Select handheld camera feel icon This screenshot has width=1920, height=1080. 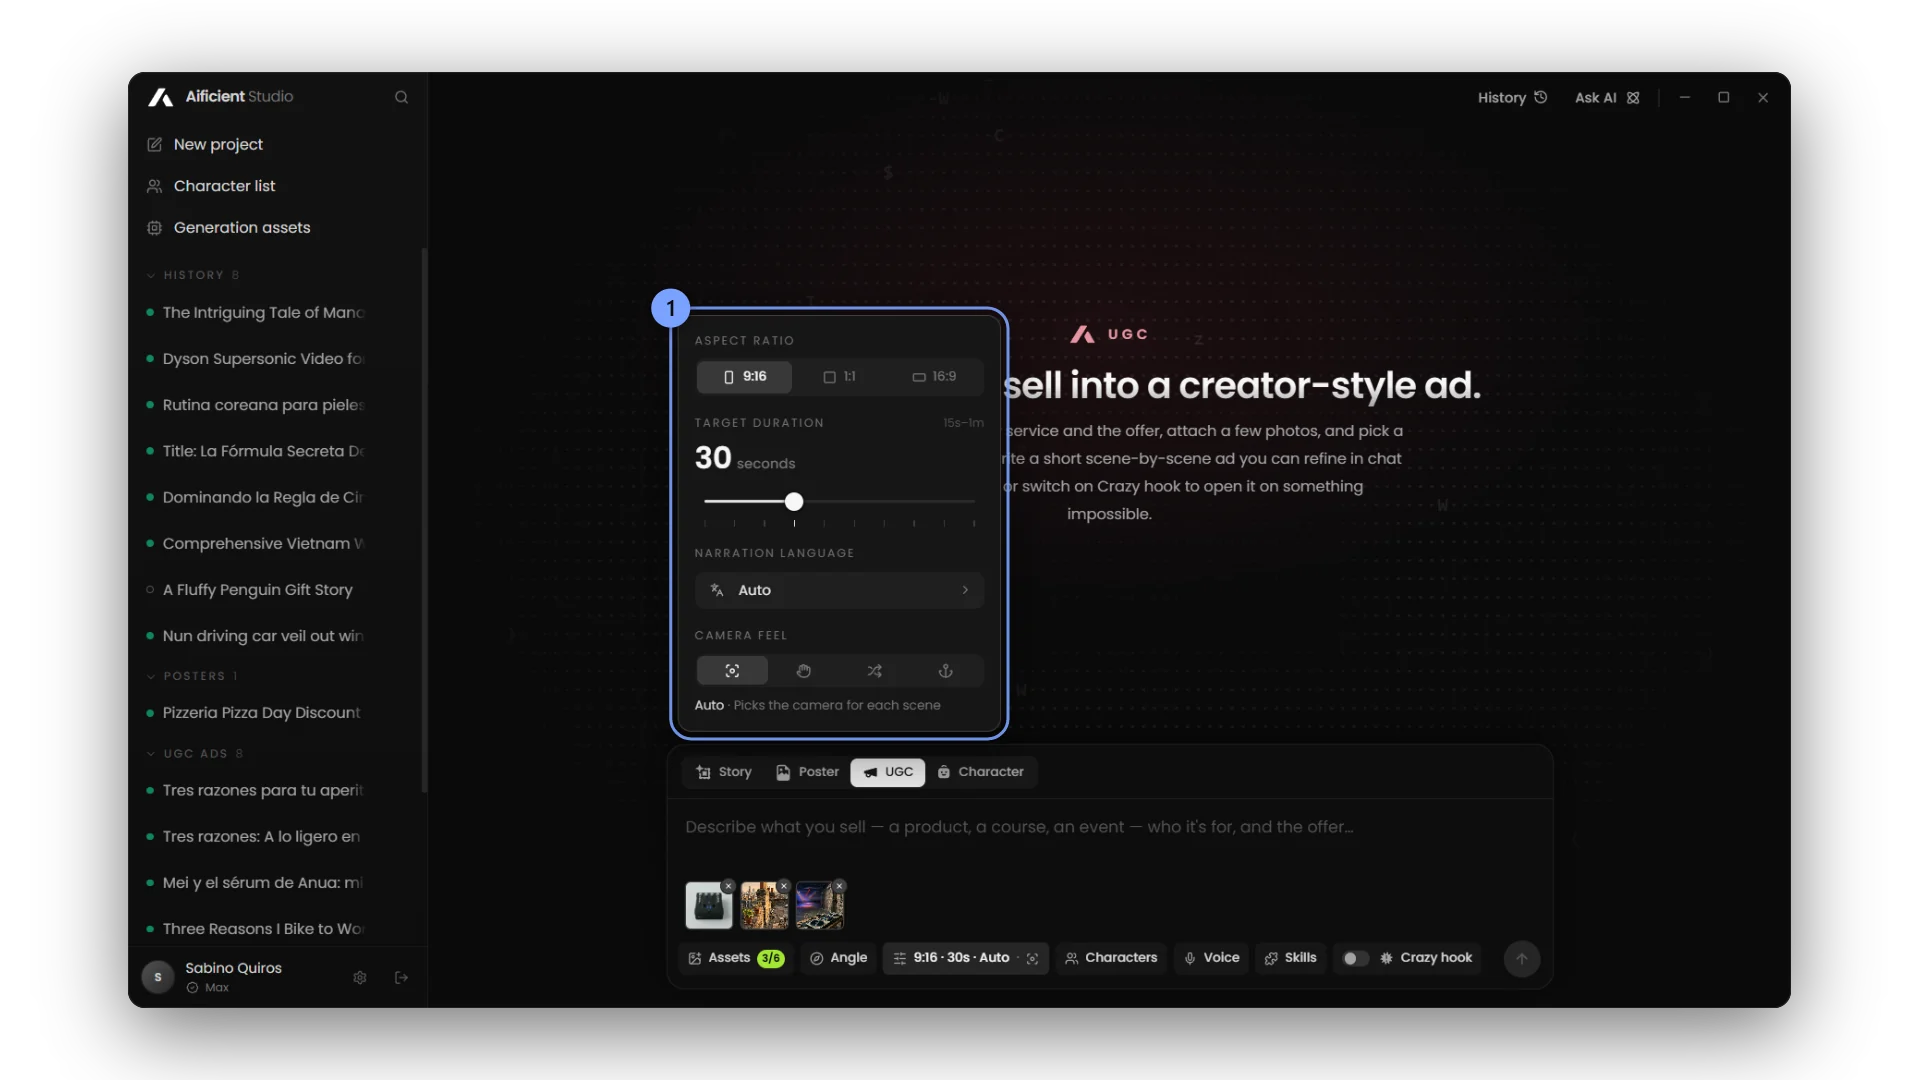coord(803,671)
